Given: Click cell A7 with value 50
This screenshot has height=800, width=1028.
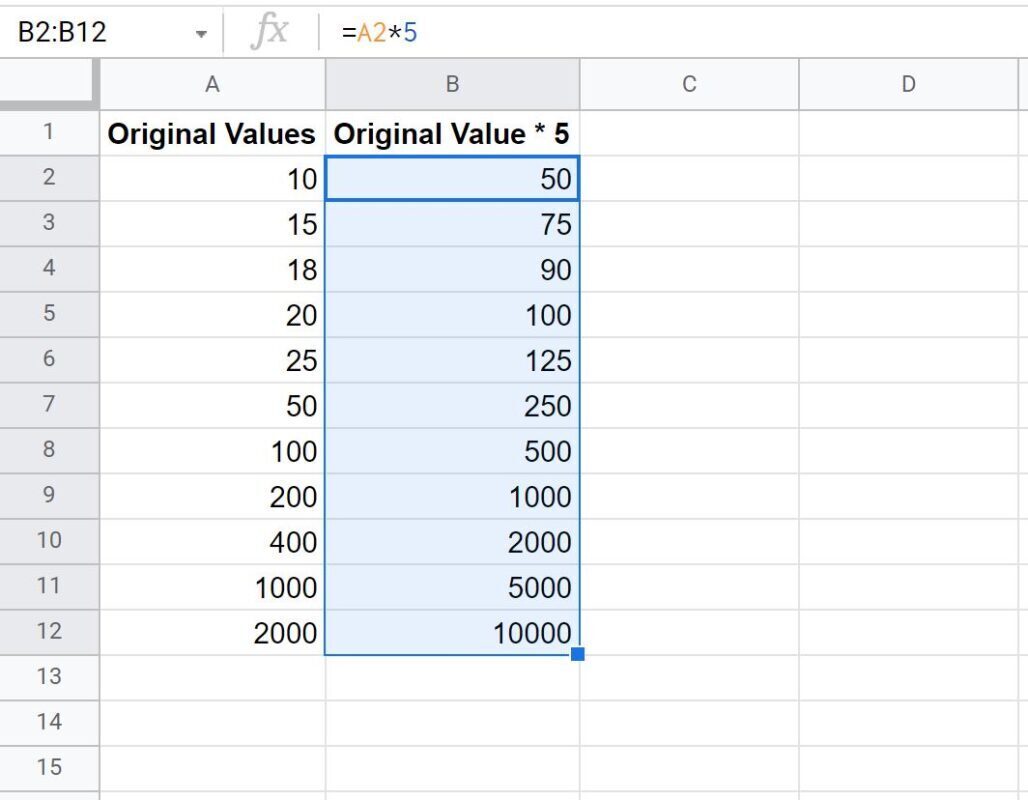Looking at the screenshot, I should point(212,405).
